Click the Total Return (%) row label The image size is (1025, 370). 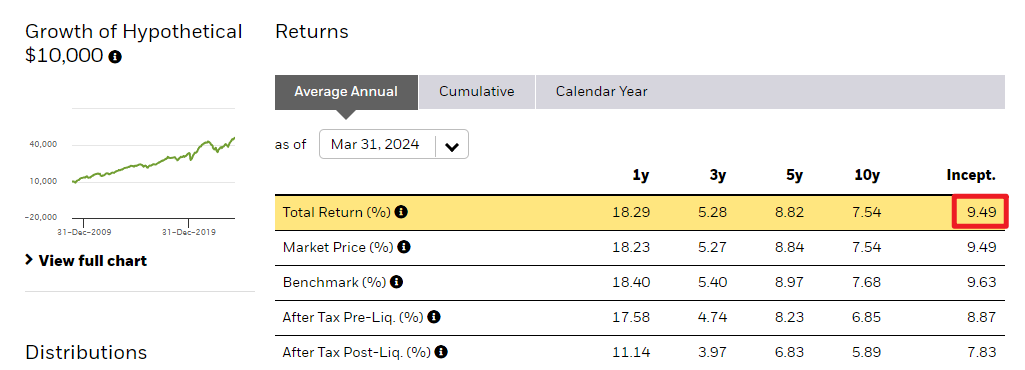pos(336,212)
